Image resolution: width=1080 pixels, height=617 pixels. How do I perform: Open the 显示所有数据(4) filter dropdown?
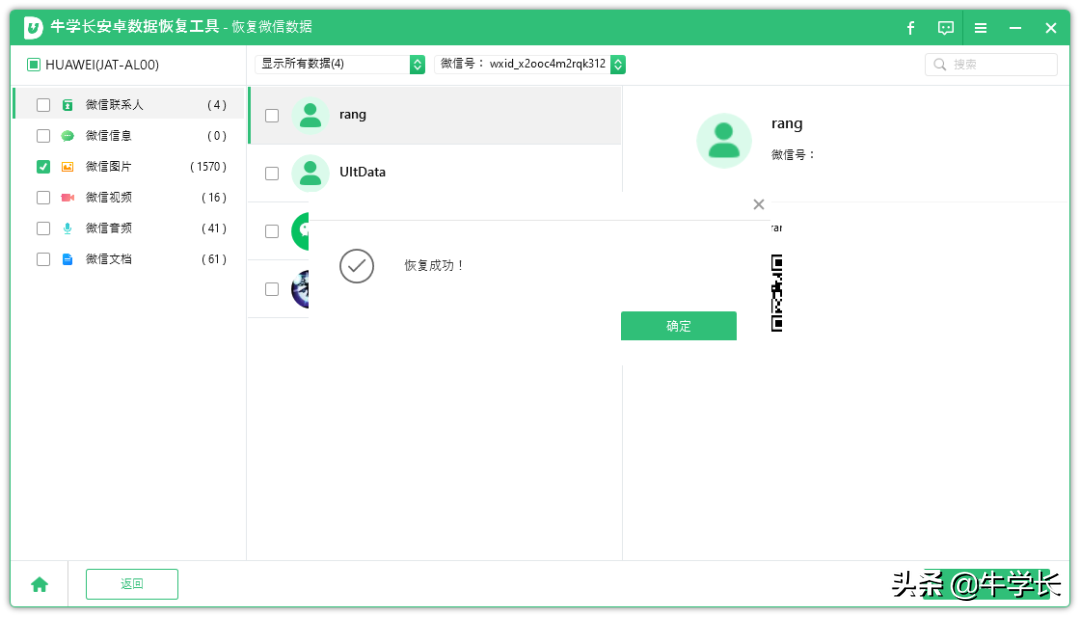click(x=340, y=64)
